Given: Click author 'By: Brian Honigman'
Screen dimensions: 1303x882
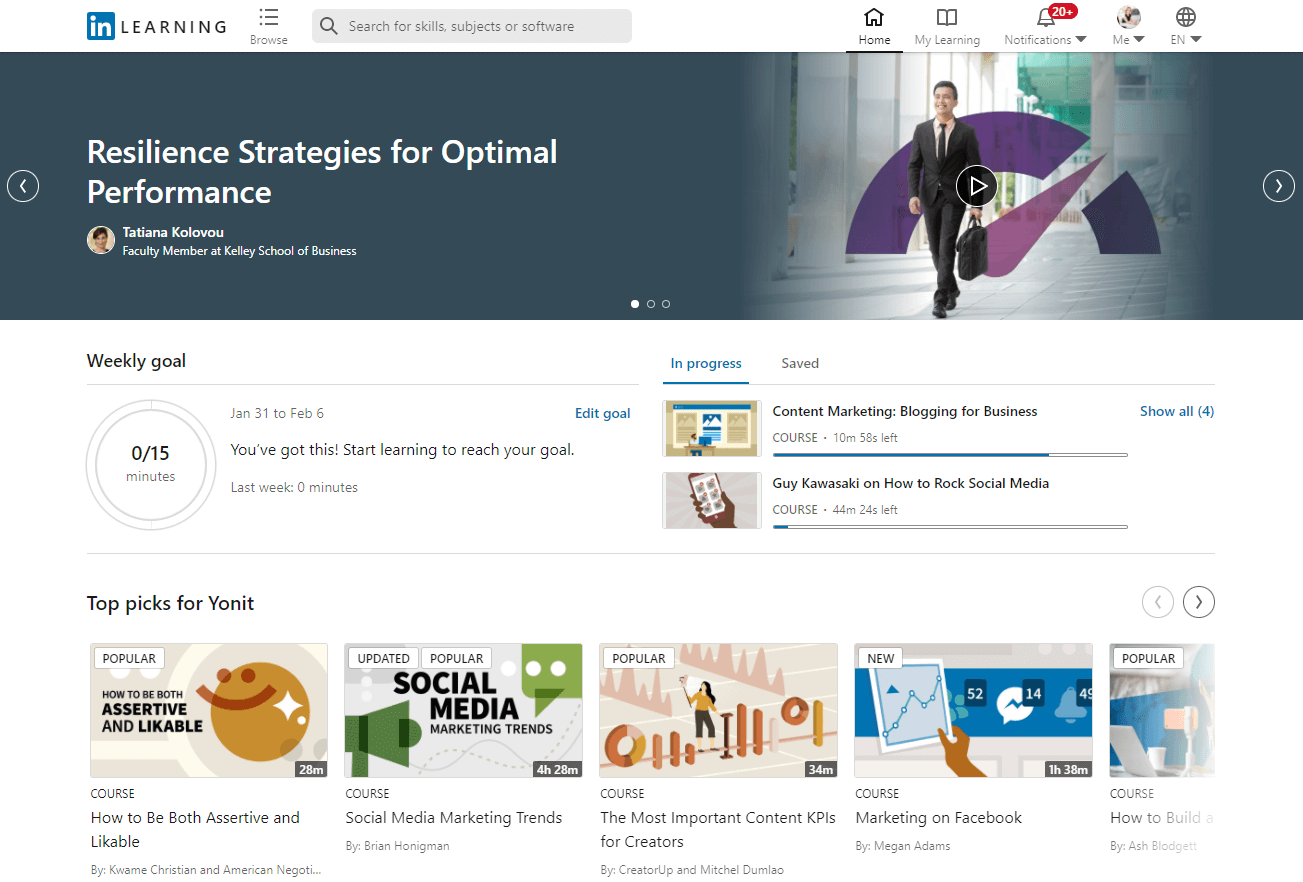Looking at the screenshot, I should pos(398,846).
